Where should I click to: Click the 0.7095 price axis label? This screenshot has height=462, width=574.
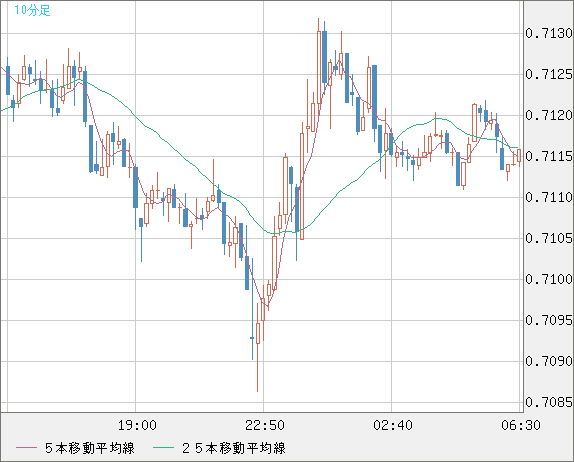pyautogui.click(x=549, y=321)
